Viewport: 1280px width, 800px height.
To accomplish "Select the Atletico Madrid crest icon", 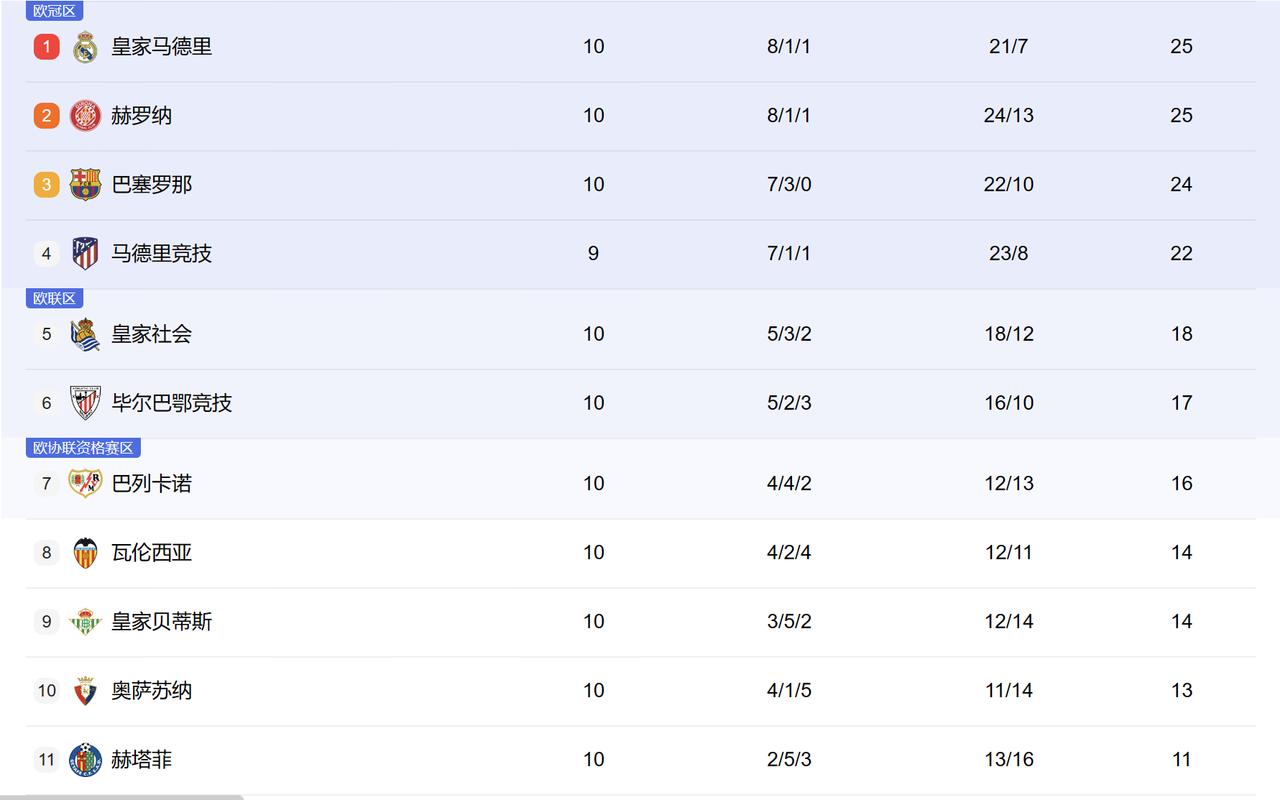I will click(85, 254).
